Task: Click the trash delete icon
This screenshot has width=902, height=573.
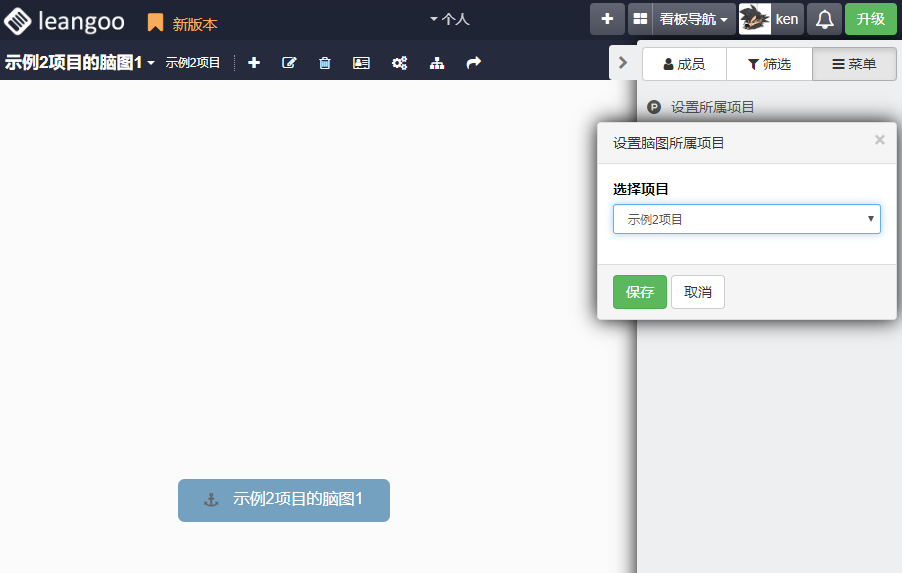Action: point(325,63)
